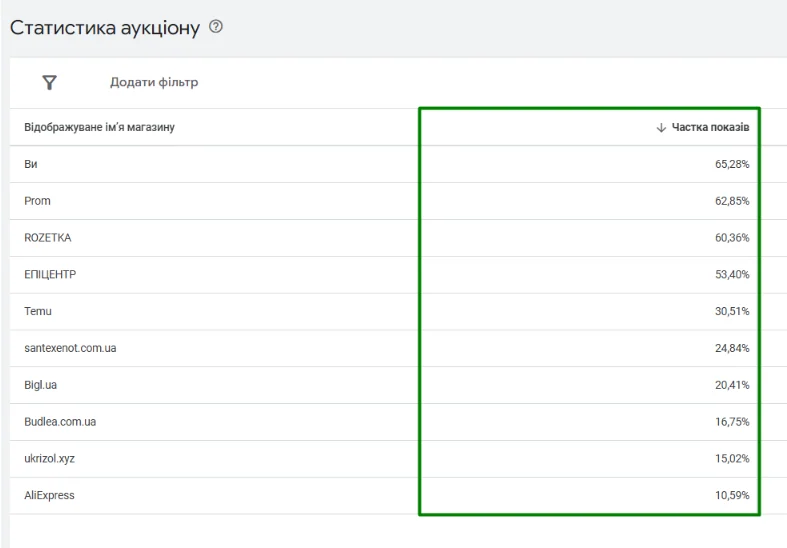Screen dimensions: 787x548
Task: Click the 20,41% impression share value
Action: (732, 385)
